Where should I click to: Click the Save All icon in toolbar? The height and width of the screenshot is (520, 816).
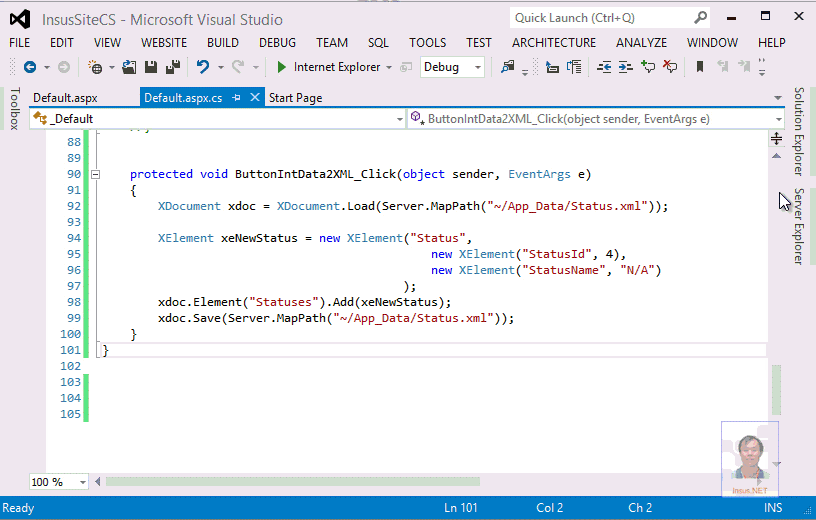click(171, 67)
